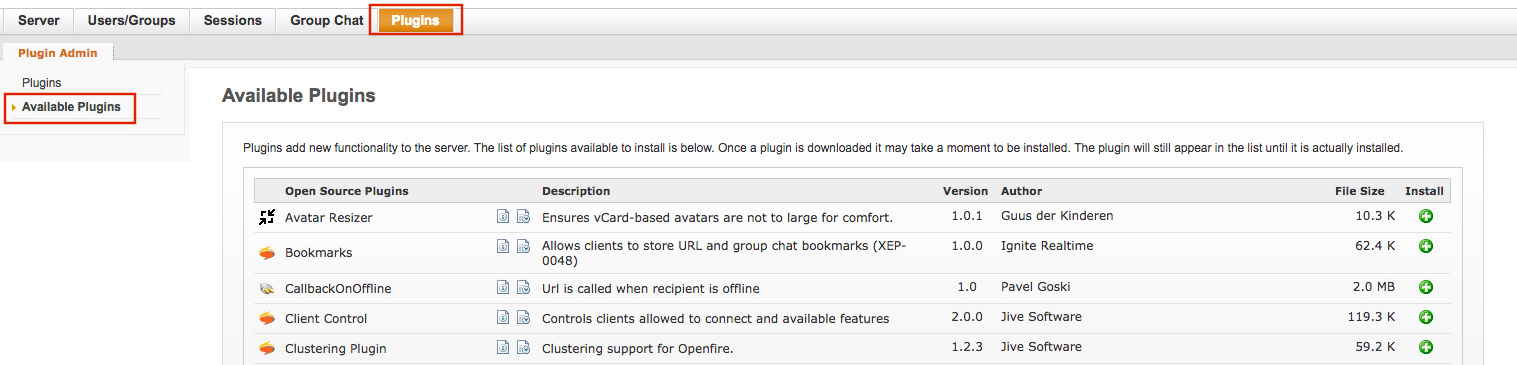Viewport: 1517px width, 365px height.
Task: Open the Avatar Resizer readme icon
Action: [503, 216]
